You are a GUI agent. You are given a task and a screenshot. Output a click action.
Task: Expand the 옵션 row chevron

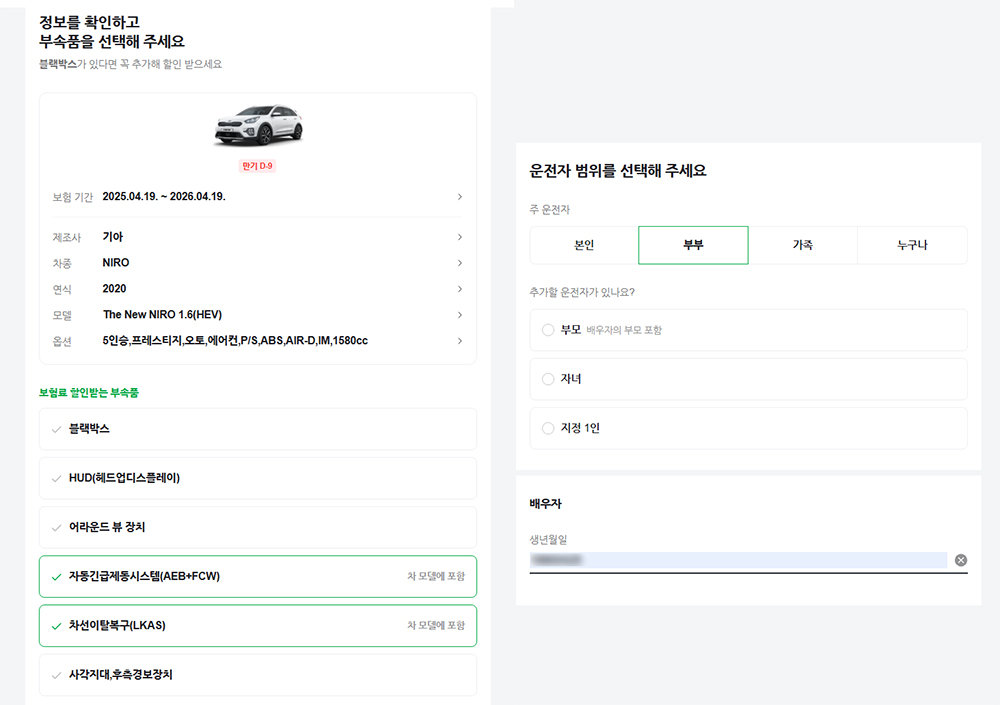coord(459,341)
